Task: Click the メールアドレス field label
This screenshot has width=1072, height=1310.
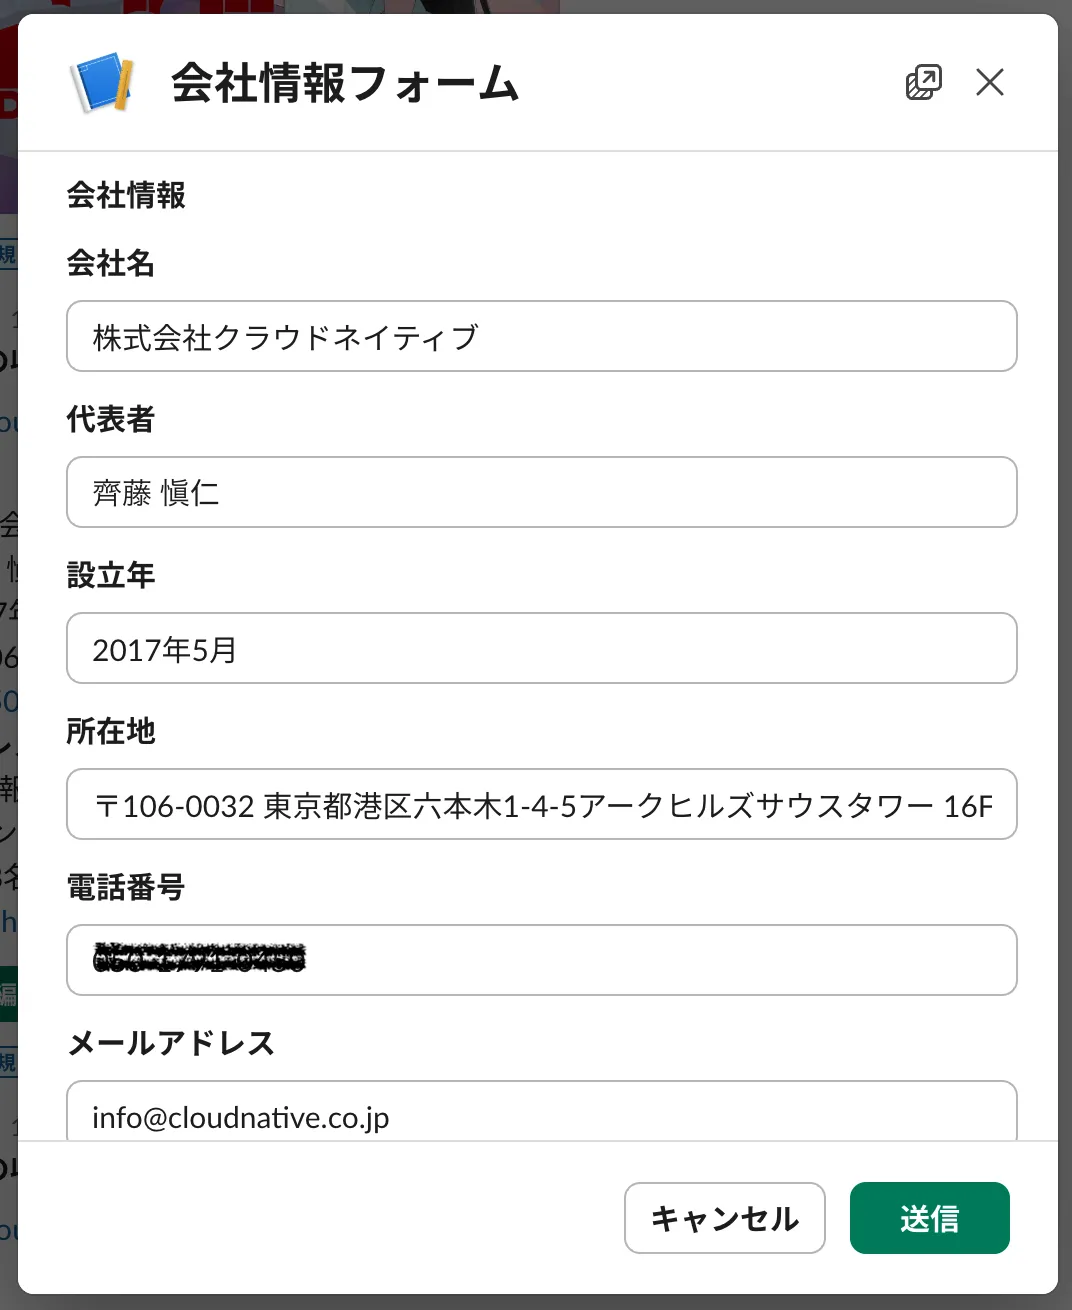Action: tap(171, 1044)
